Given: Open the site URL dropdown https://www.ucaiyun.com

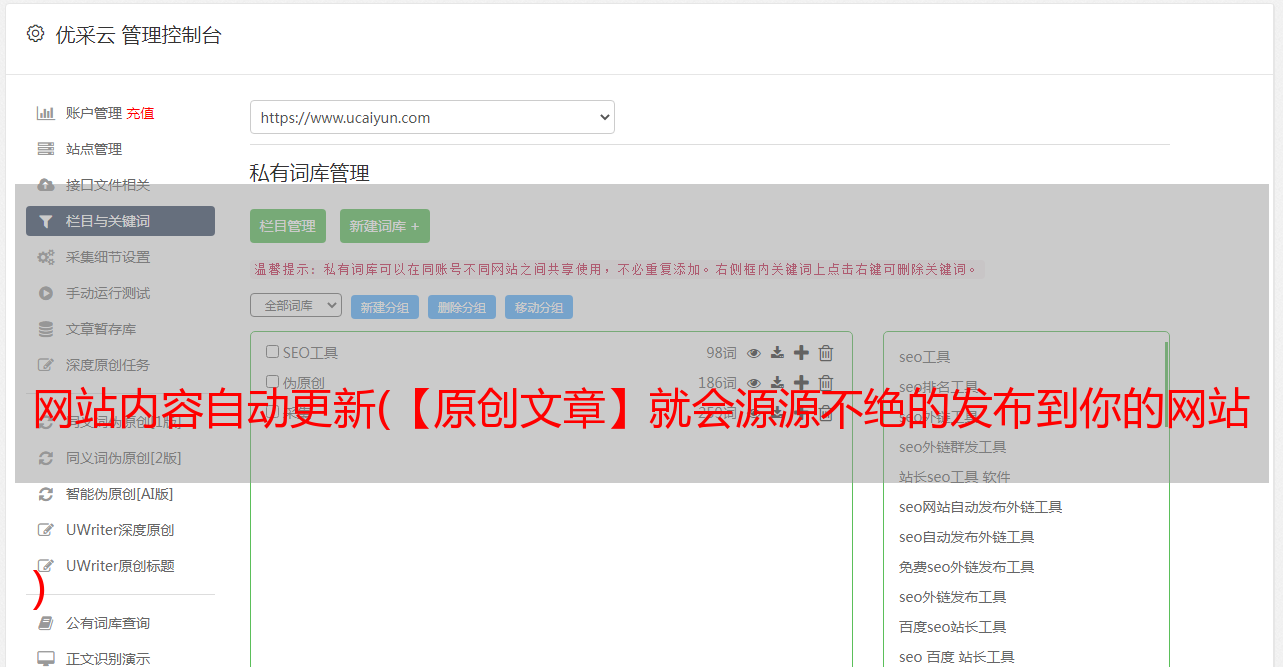Looking at the screenshot, I should (432, 117).
